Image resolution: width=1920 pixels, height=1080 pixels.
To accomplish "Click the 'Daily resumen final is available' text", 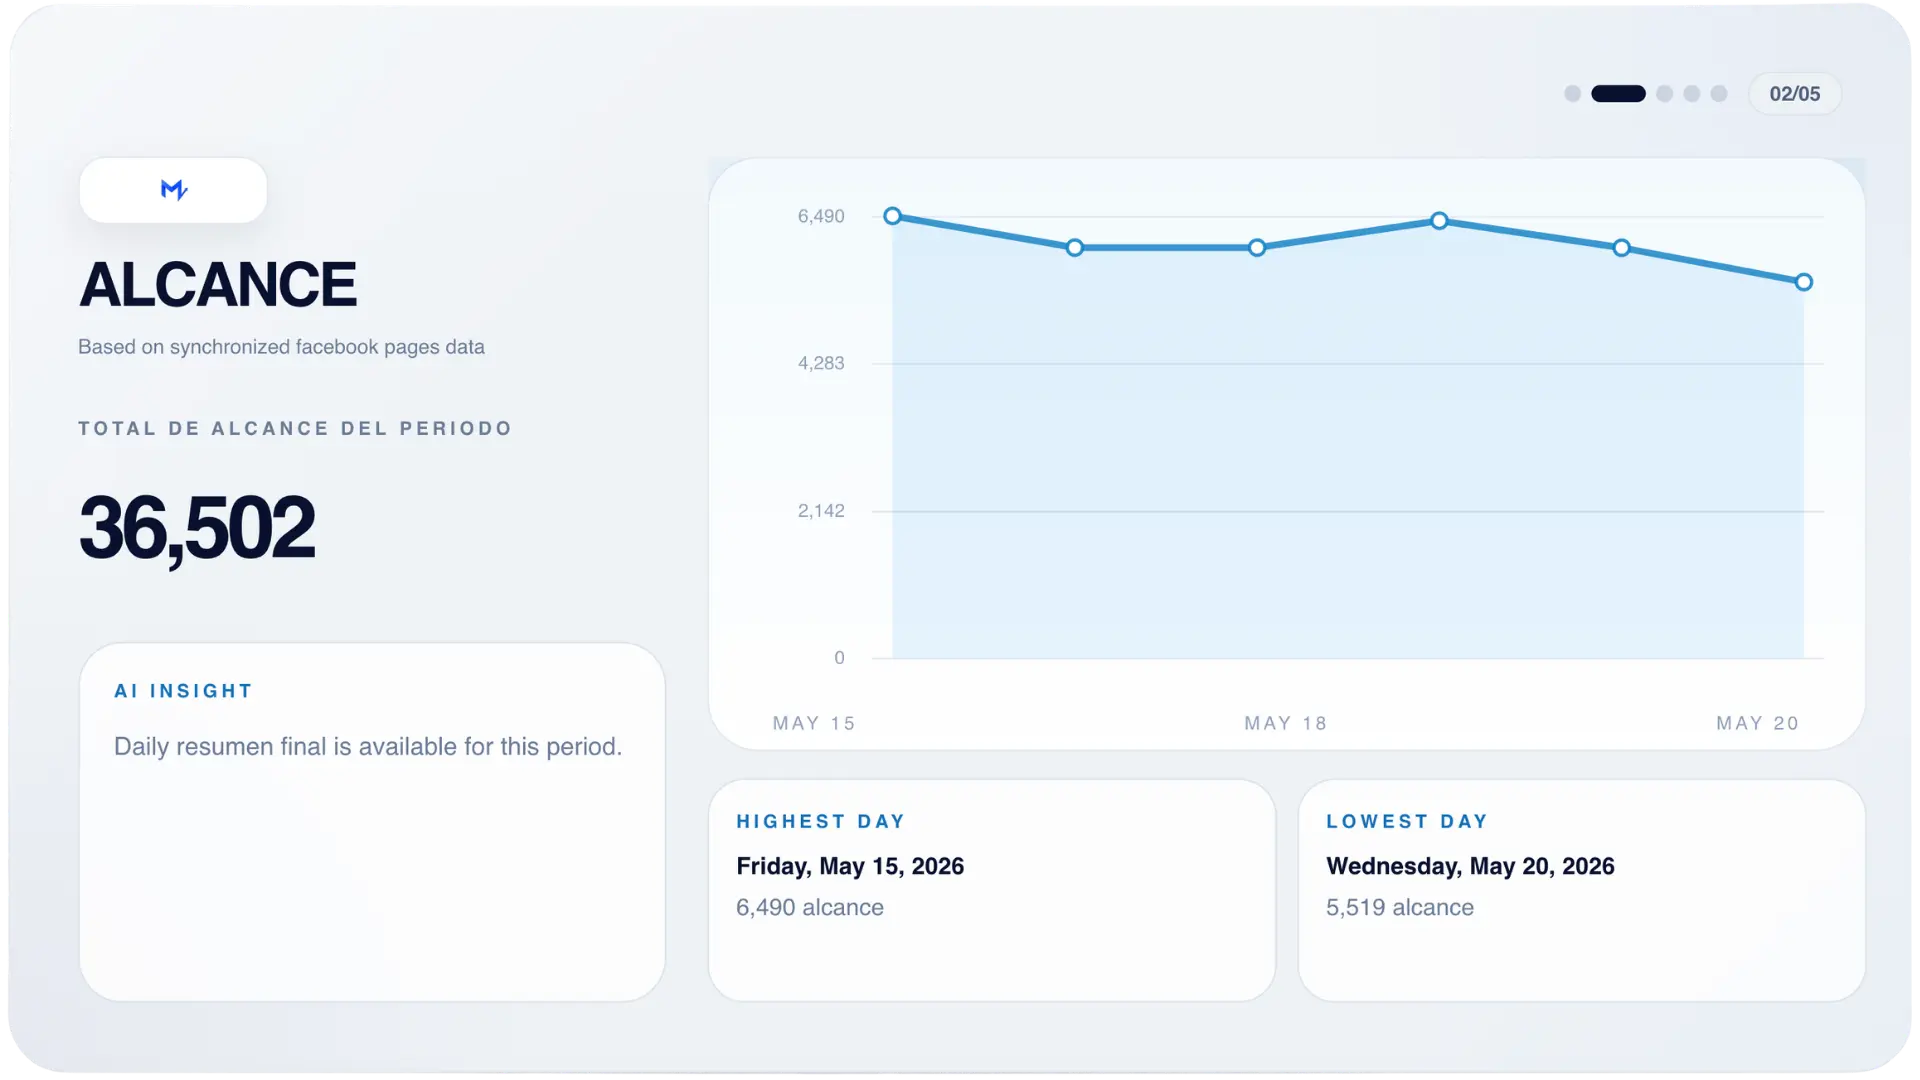I will click(368, 746).
